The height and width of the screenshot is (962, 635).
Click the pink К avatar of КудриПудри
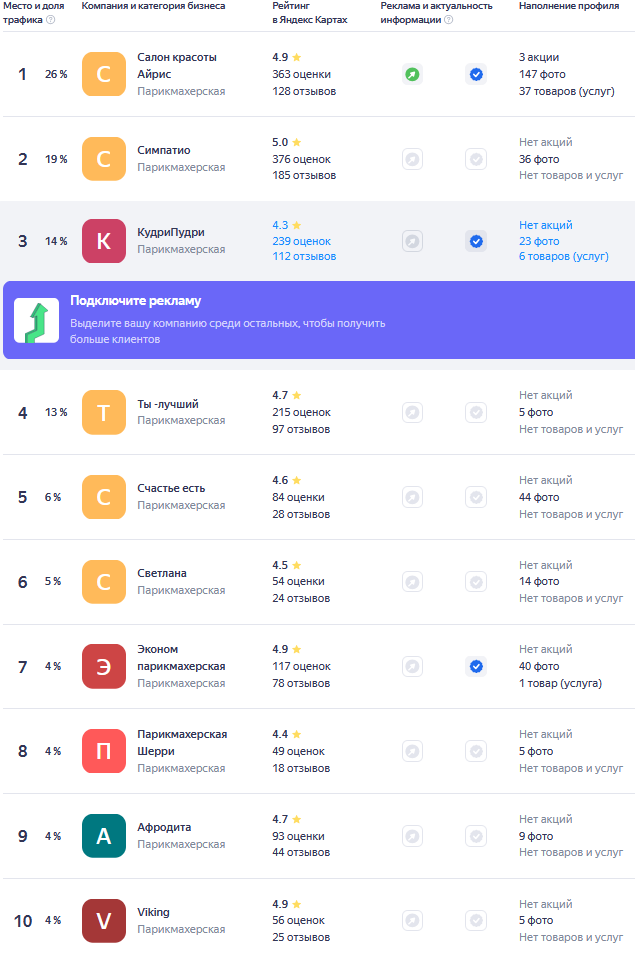(x=104, y=241)
